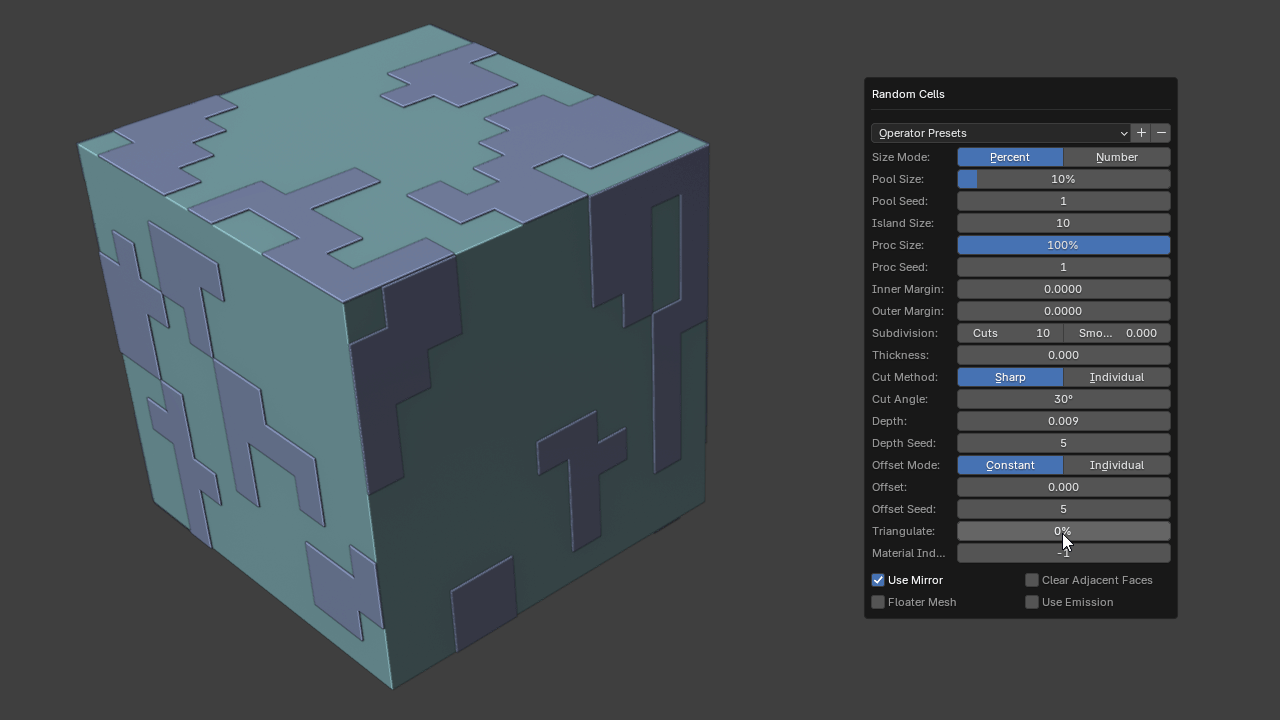Click the Depth value field
This screenshot has width=1280, height=720.
(1063, 421)
